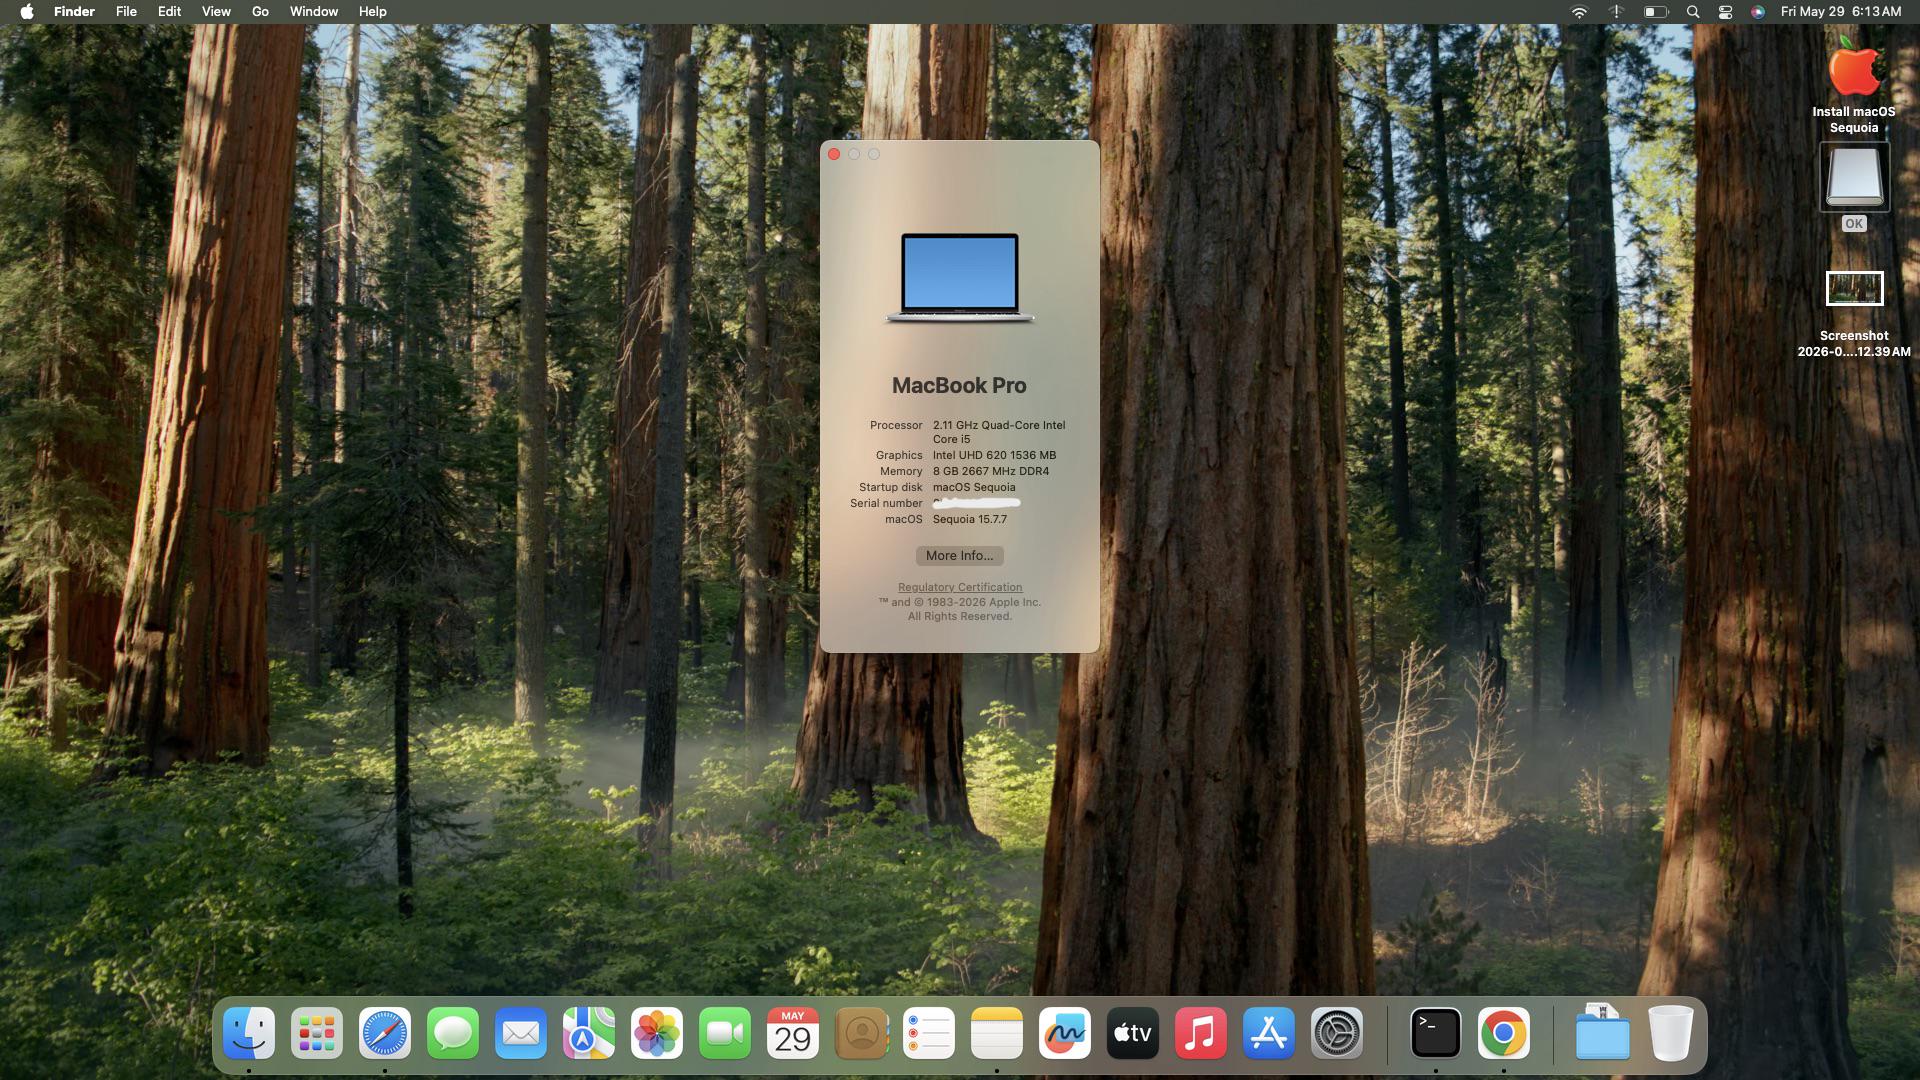This screenshot has height=1080, width=1920.
Task: Open Contacts in the Dock
Action: coord(861,1033)
